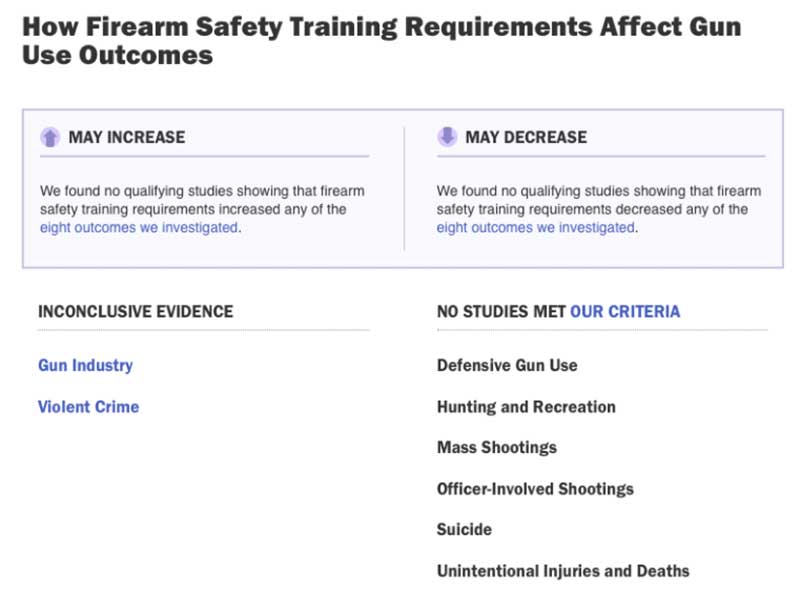This screenshot has width=800, height=594.
Task: Open 'eight outcomes we investigated' link under May Increase
Action: coord(139,228)
